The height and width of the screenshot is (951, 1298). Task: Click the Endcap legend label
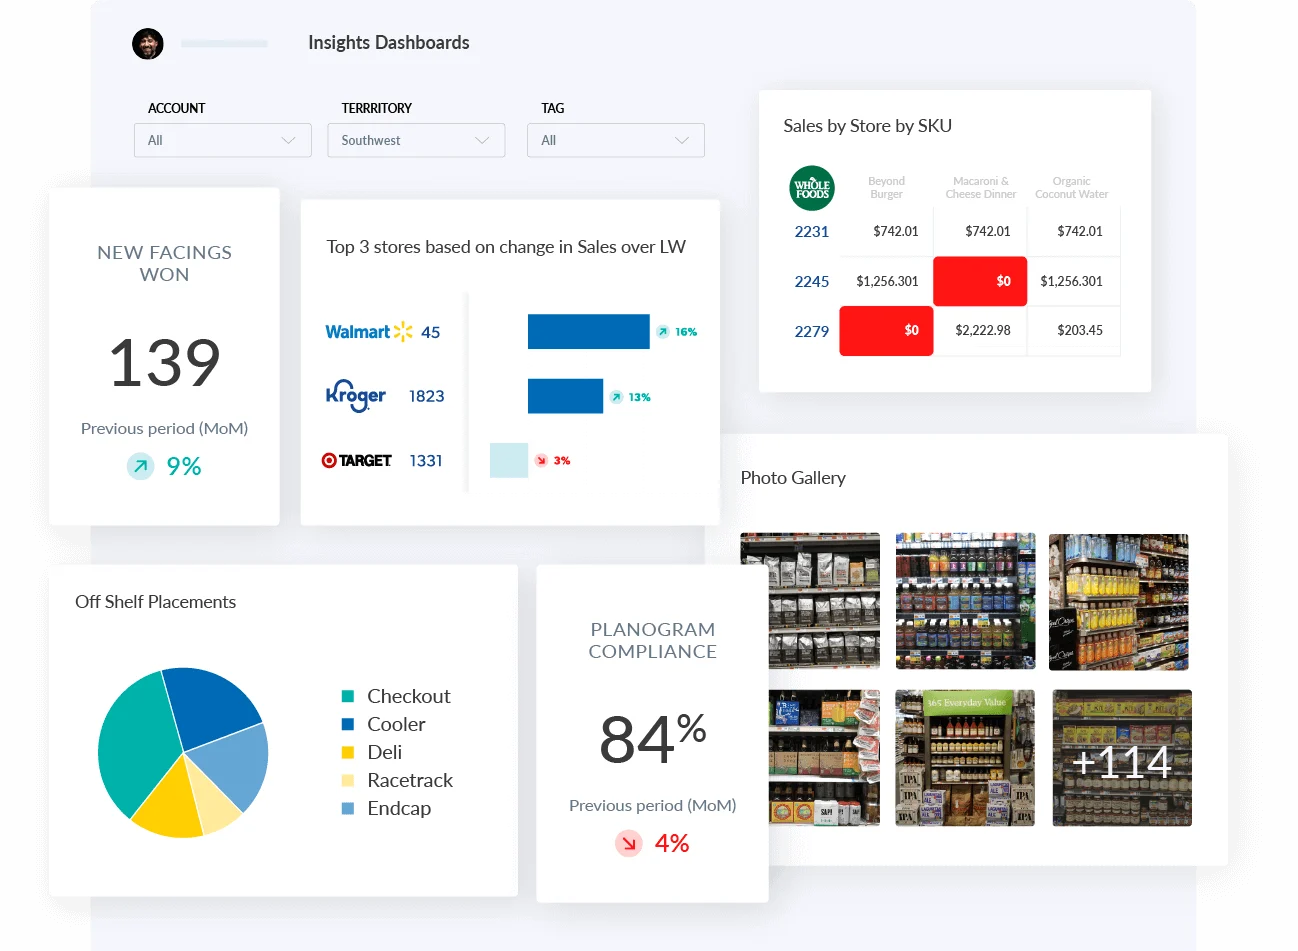pos(399,808)
